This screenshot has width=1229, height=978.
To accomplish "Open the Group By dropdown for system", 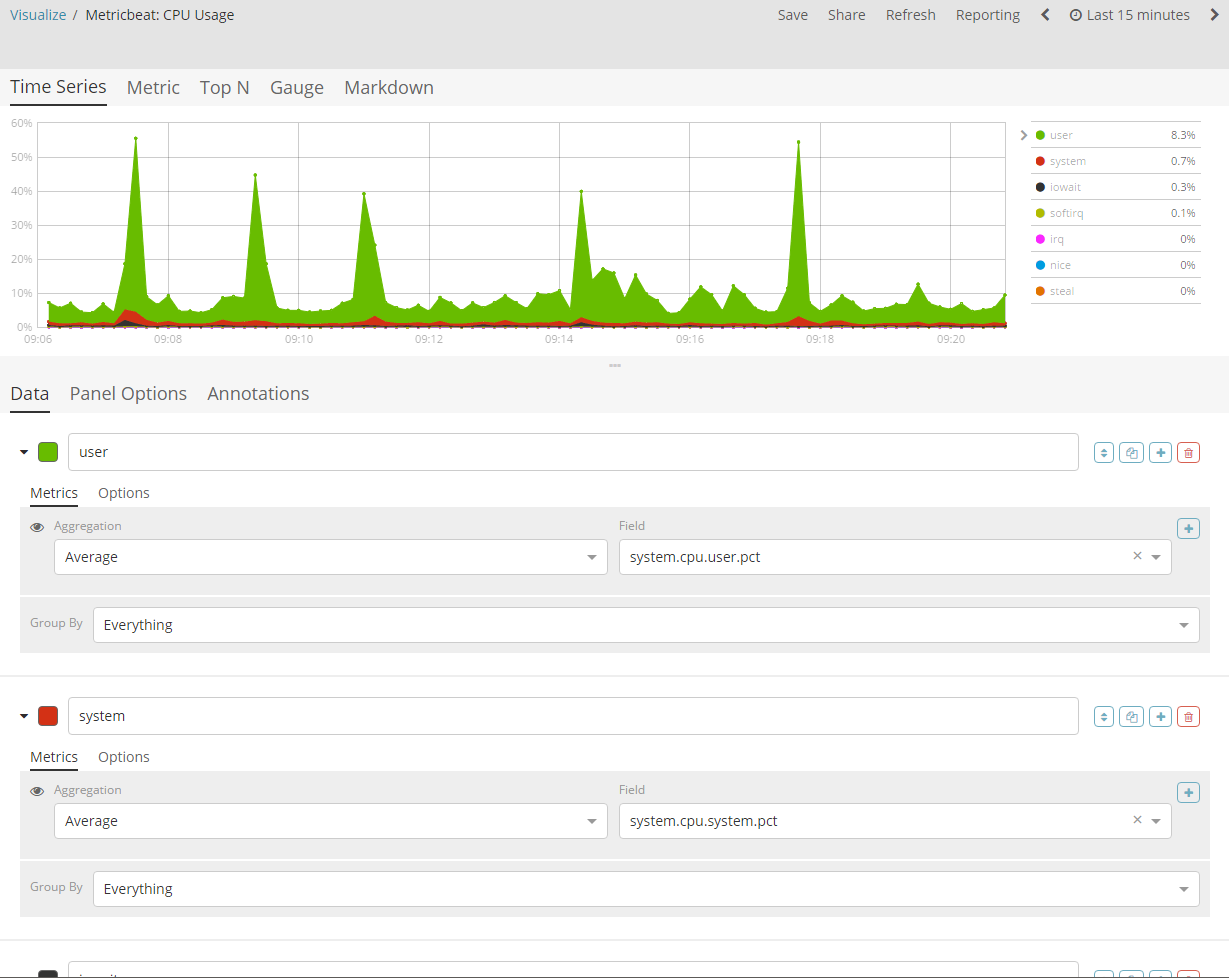I will tap(645, 888).
